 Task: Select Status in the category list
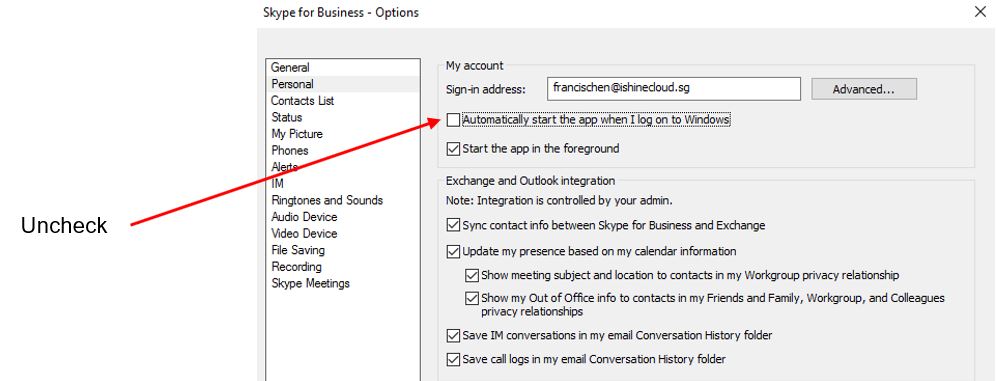286,117
